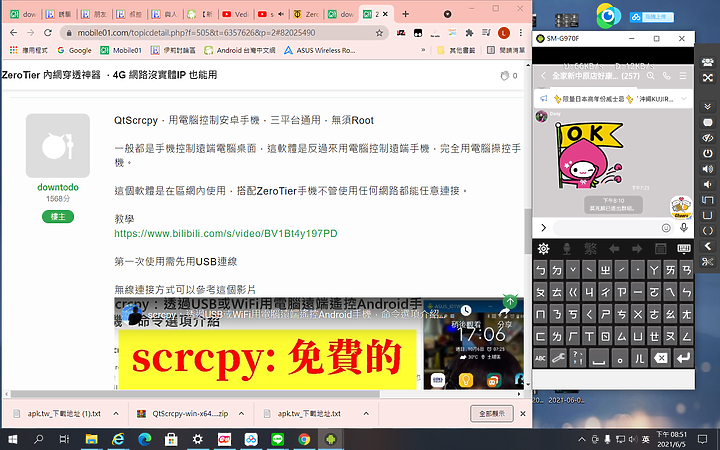
Task: Tap the search icon in LINE chat header
Action: point(651,76)
